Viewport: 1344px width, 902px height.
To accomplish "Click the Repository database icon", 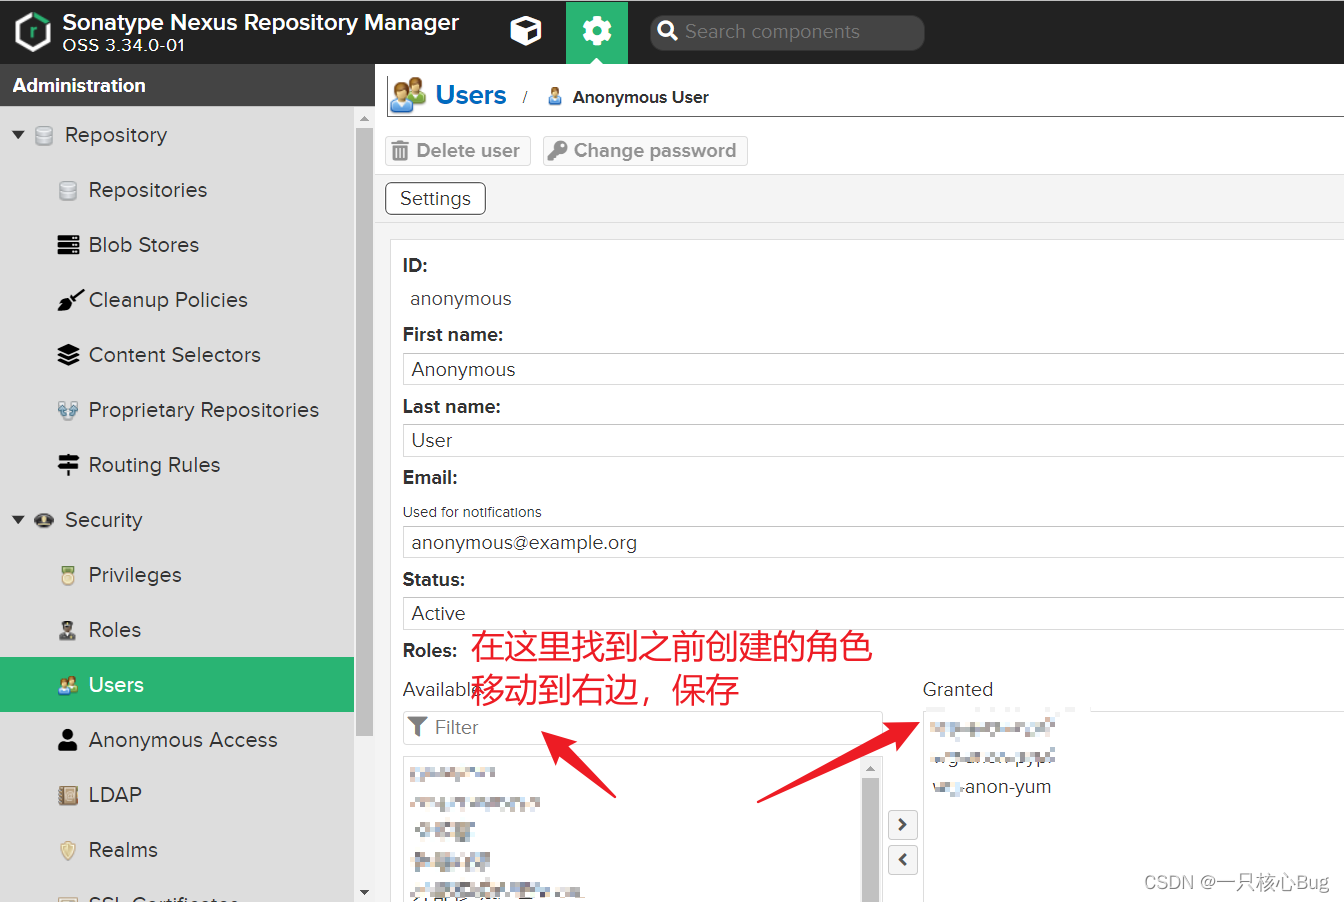I will click(44, 135).
